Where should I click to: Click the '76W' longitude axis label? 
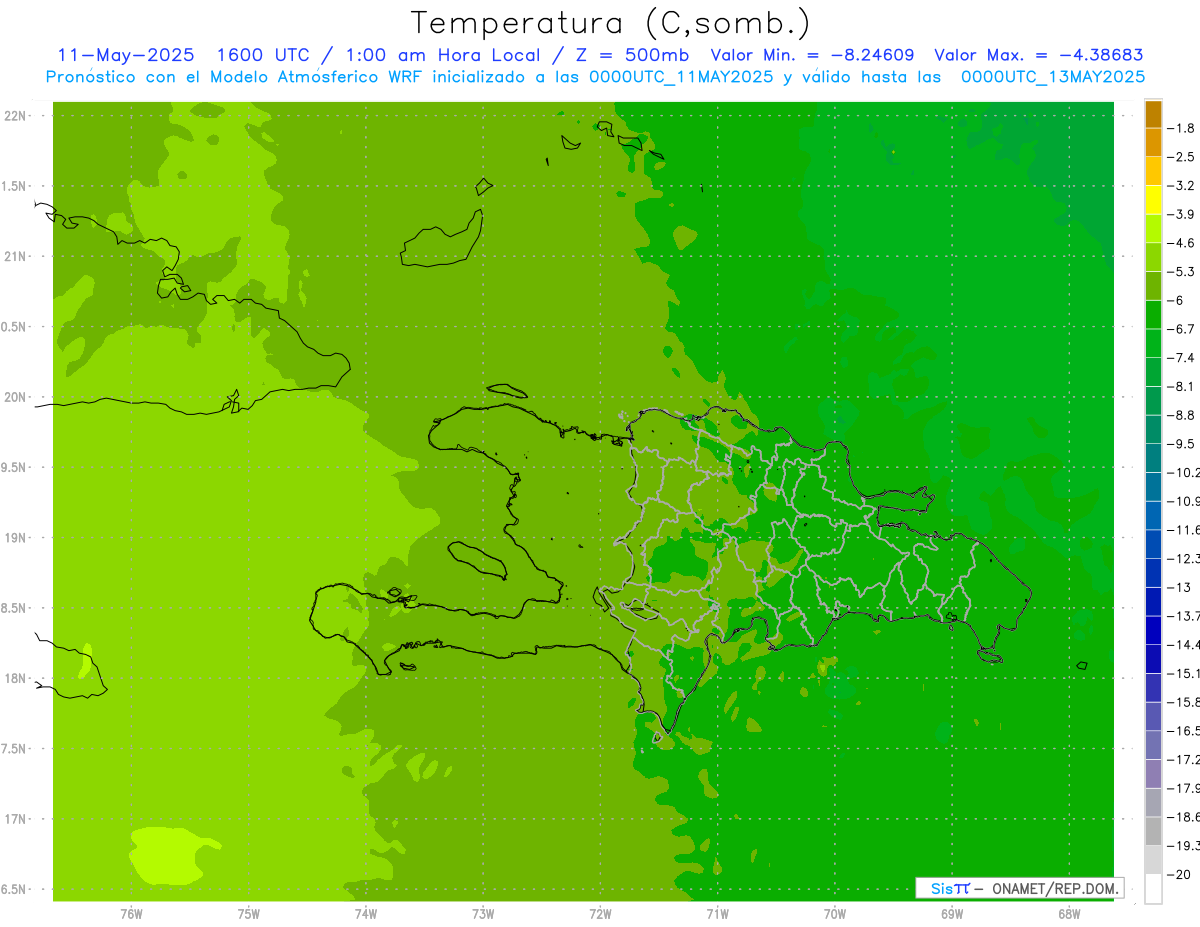pyautogui.click(x=131, y=914)
